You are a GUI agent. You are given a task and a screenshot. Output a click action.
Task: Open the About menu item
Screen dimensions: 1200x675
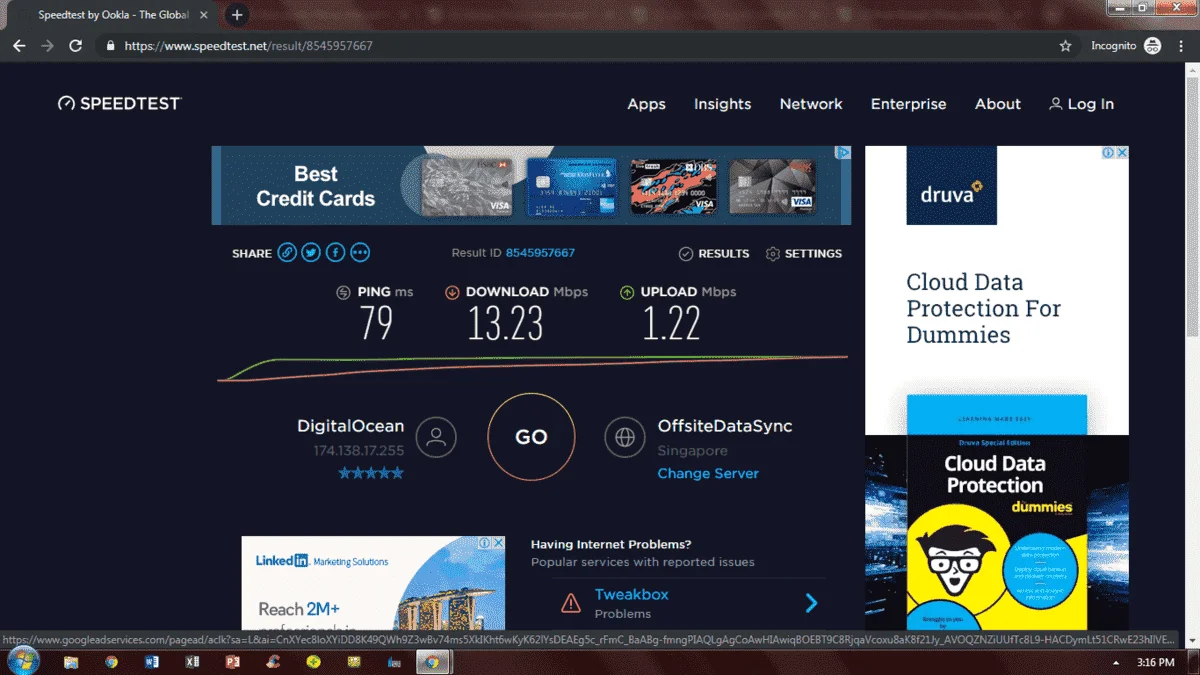(998, 104)
